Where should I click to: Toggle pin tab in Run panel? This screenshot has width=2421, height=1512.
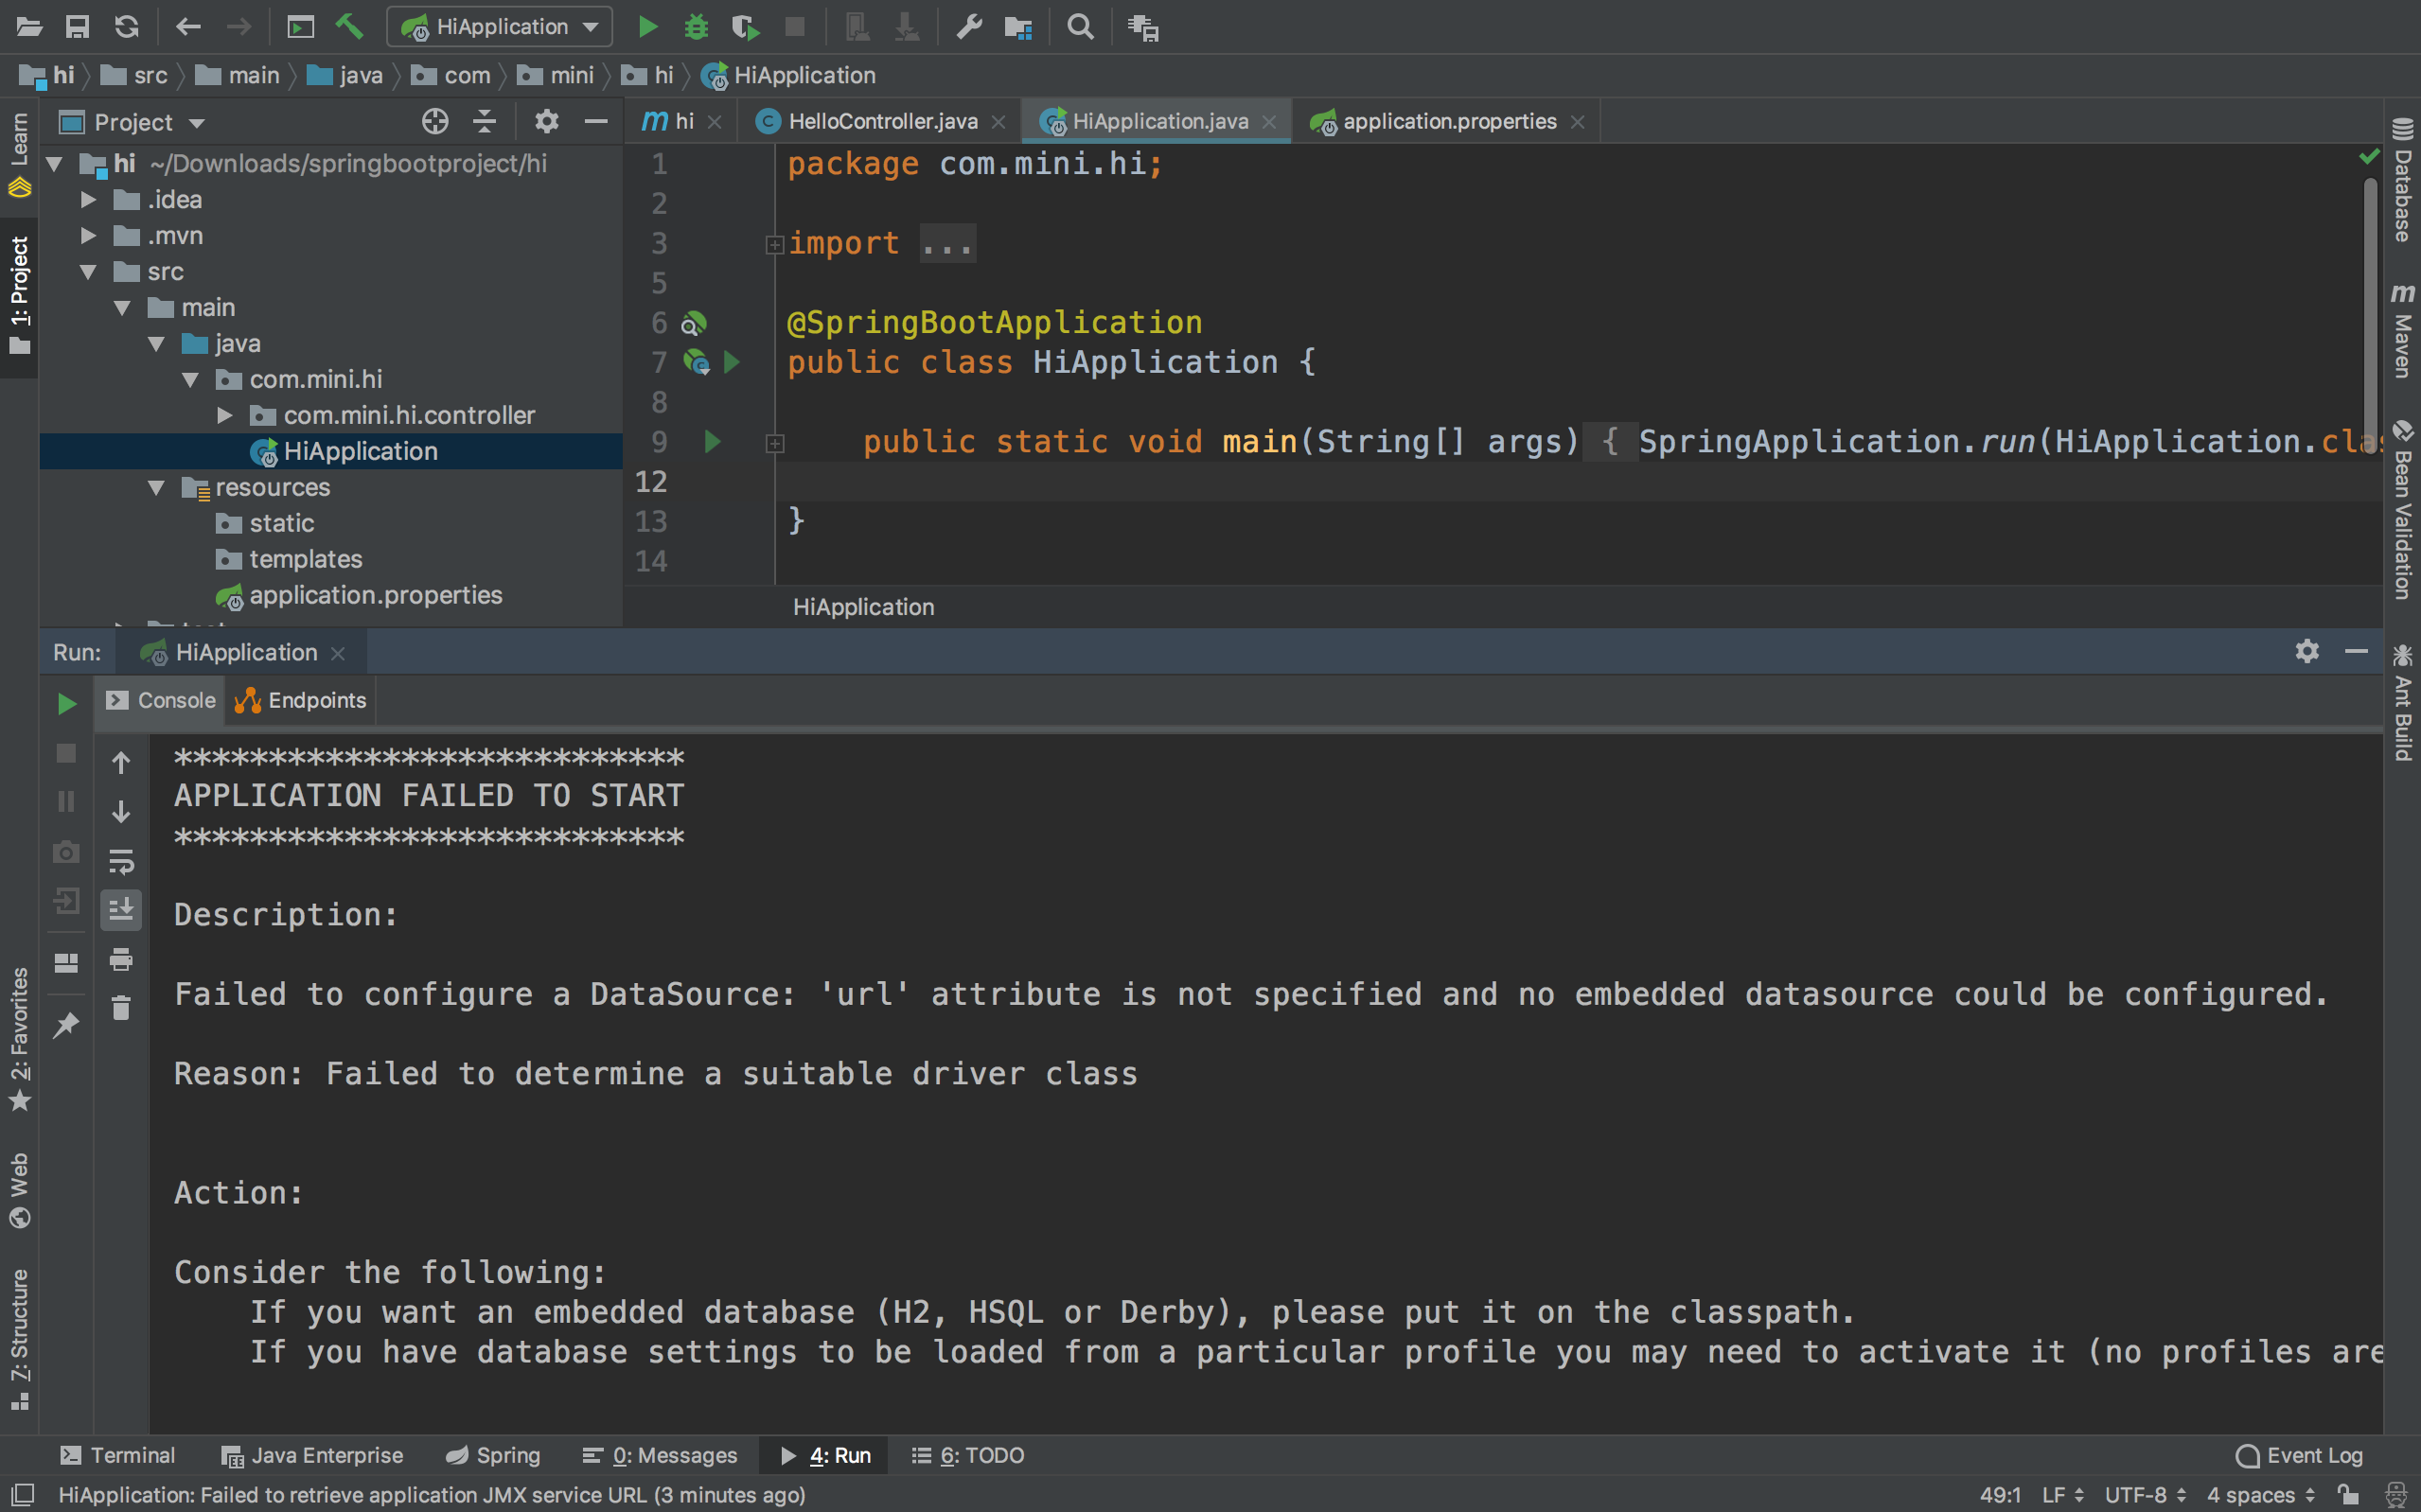[66, 1024]
